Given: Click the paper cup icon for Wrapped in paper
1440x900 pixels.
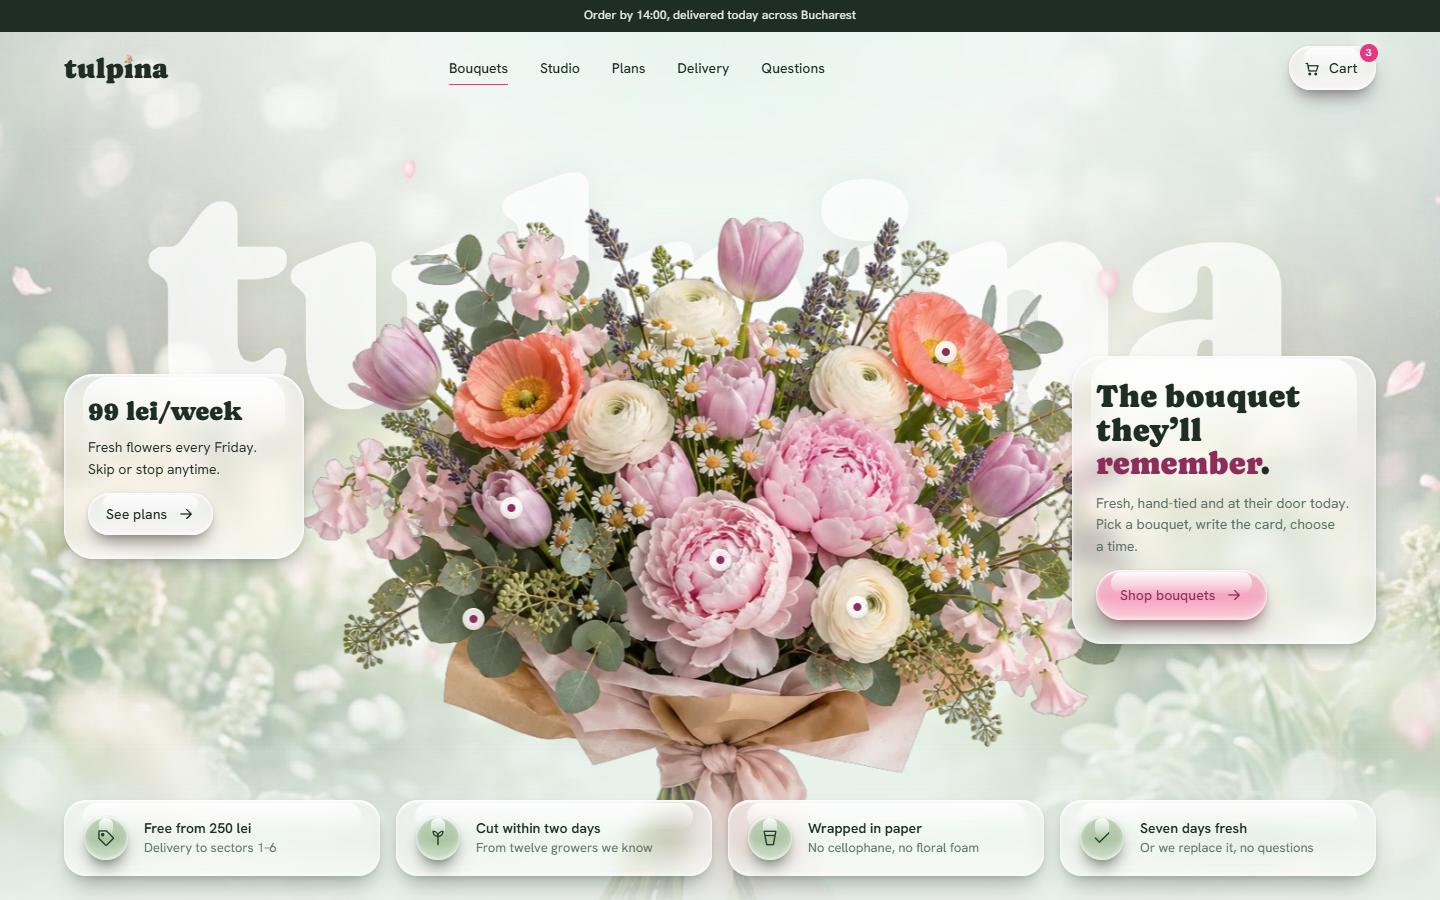Looking at the screenshot, I should point(770,838).
